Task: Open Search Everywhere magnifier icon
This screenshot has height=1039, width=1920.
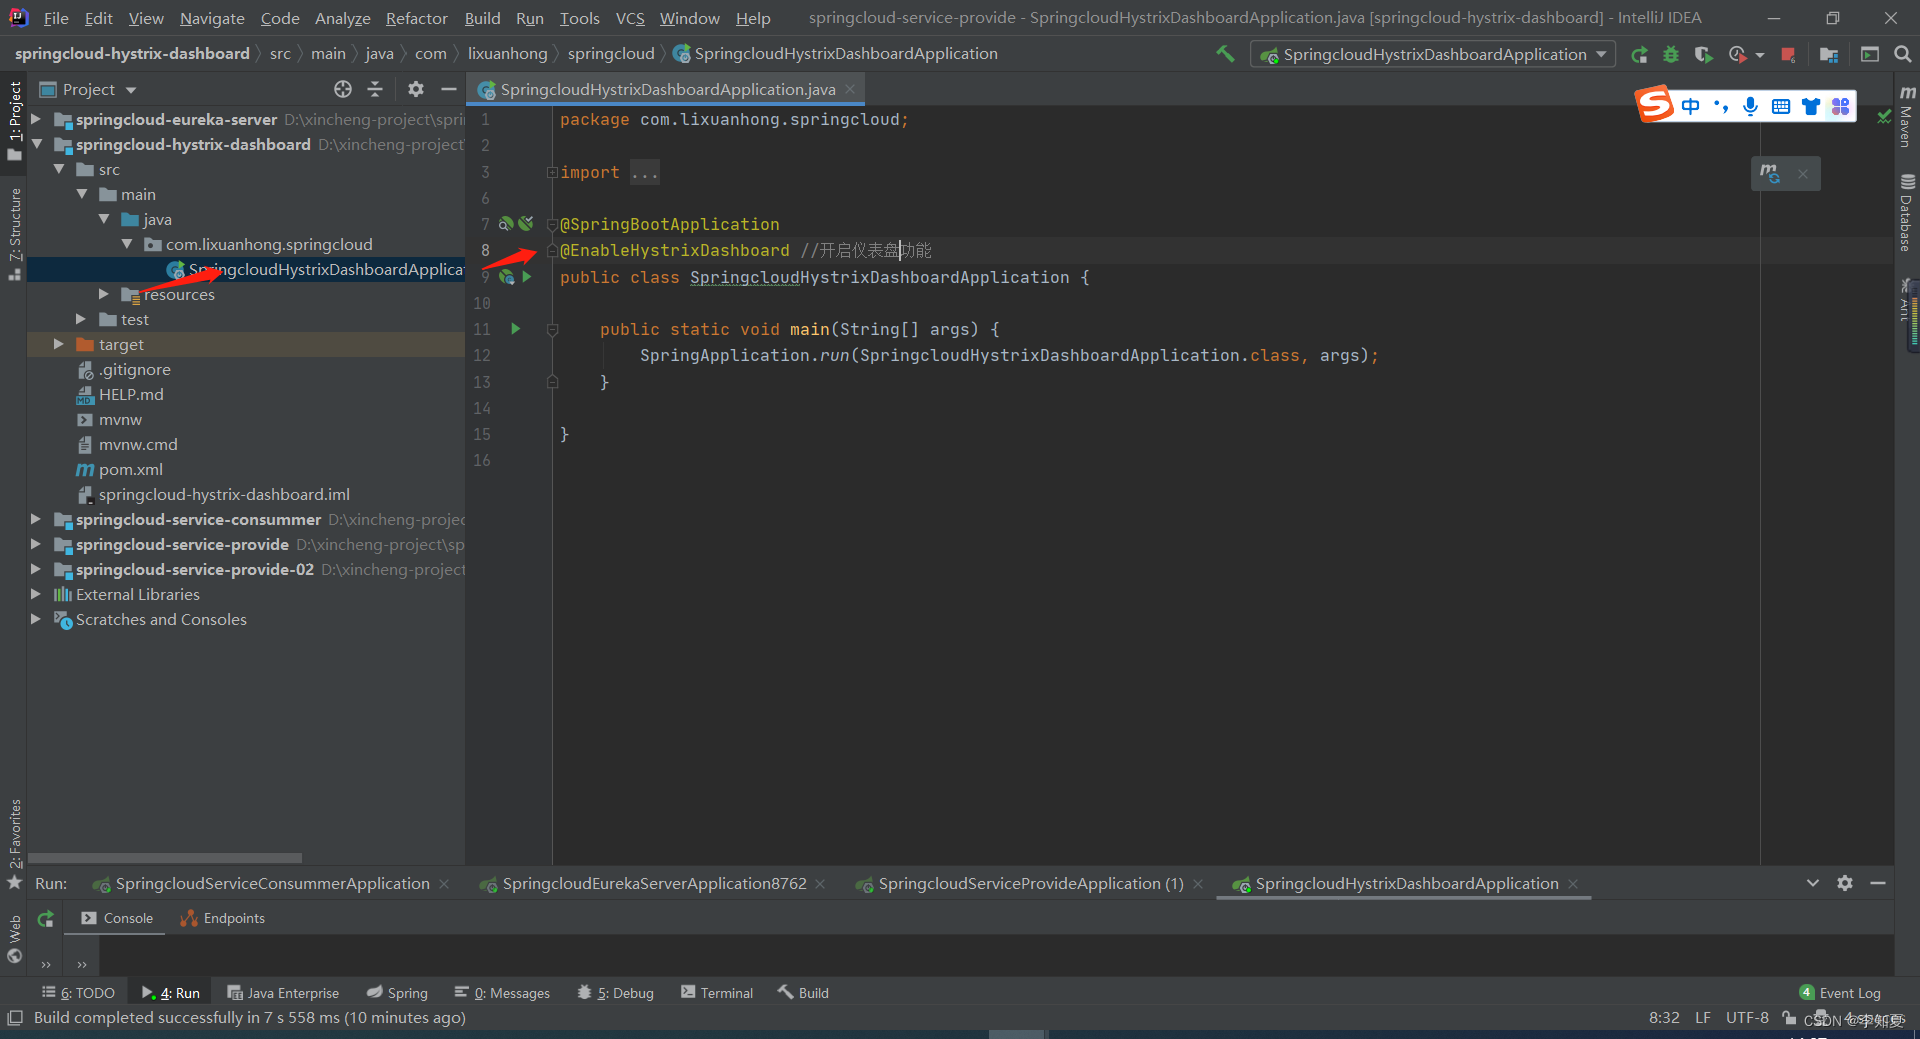Action: tap(1903, 55)
